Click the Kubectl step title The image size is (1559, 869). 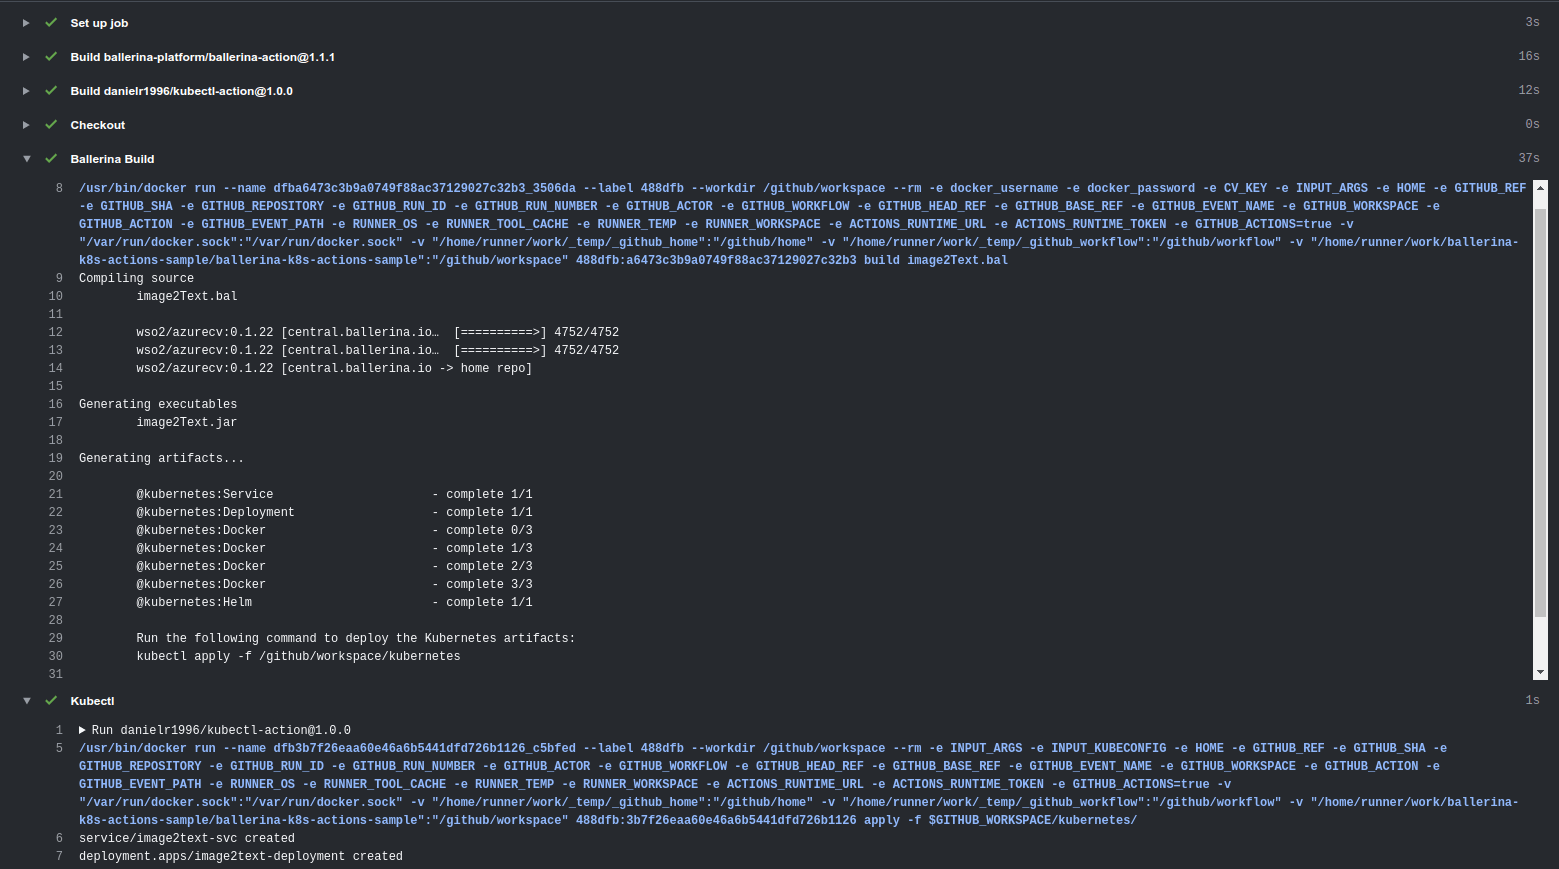[x=92, y=701]
